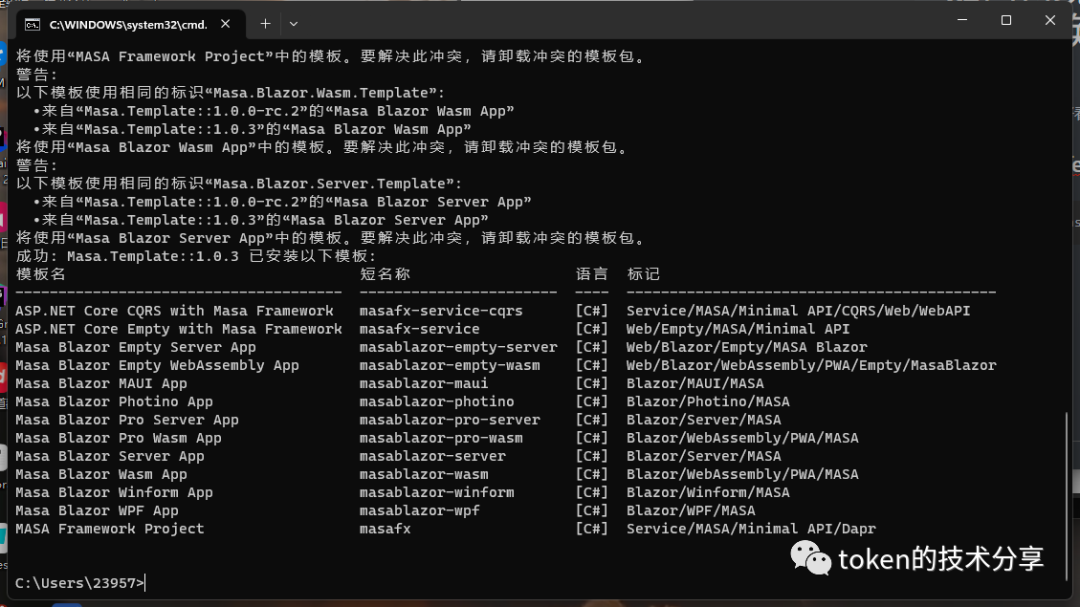1080x607 pixels.
Task: Click tags Service/MASA/Minimal API/Dapr
Action: [x=751, y=528]
